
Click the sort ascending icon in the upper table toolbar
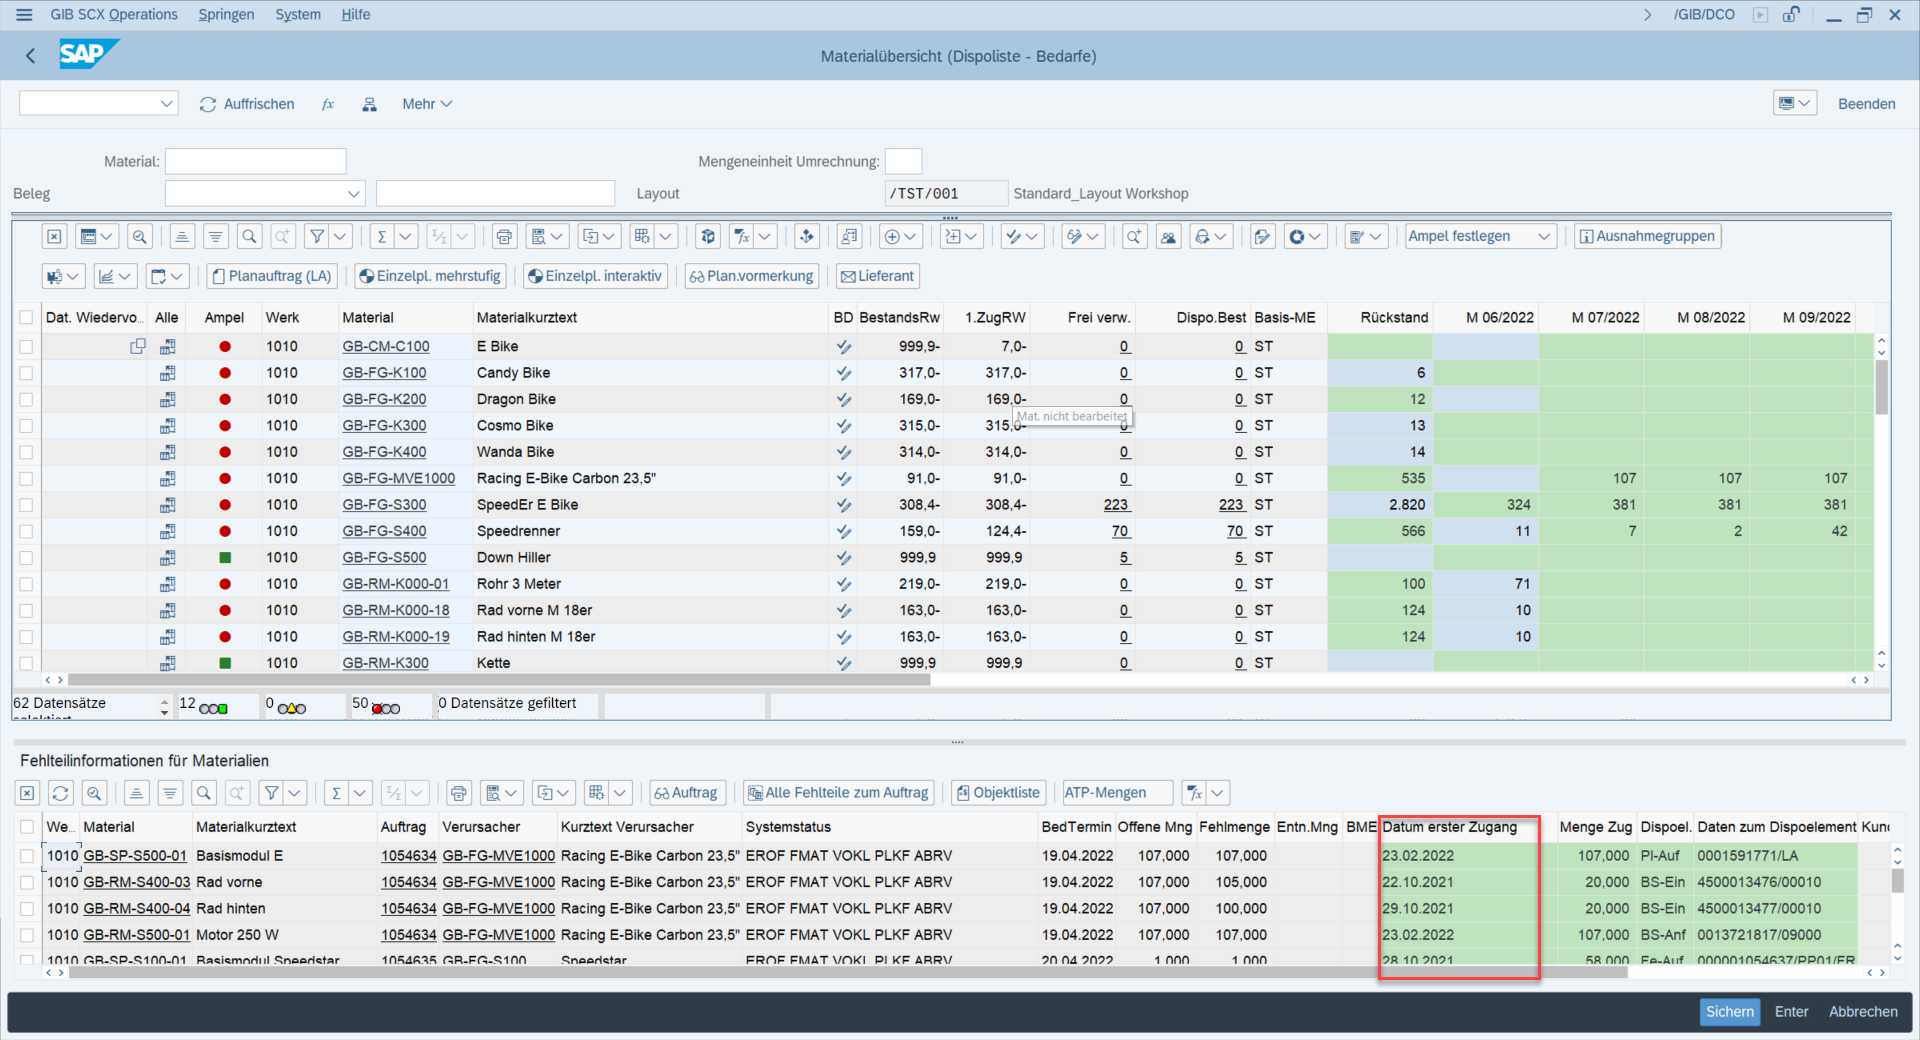pyautogui.click(x=181, y=237)
